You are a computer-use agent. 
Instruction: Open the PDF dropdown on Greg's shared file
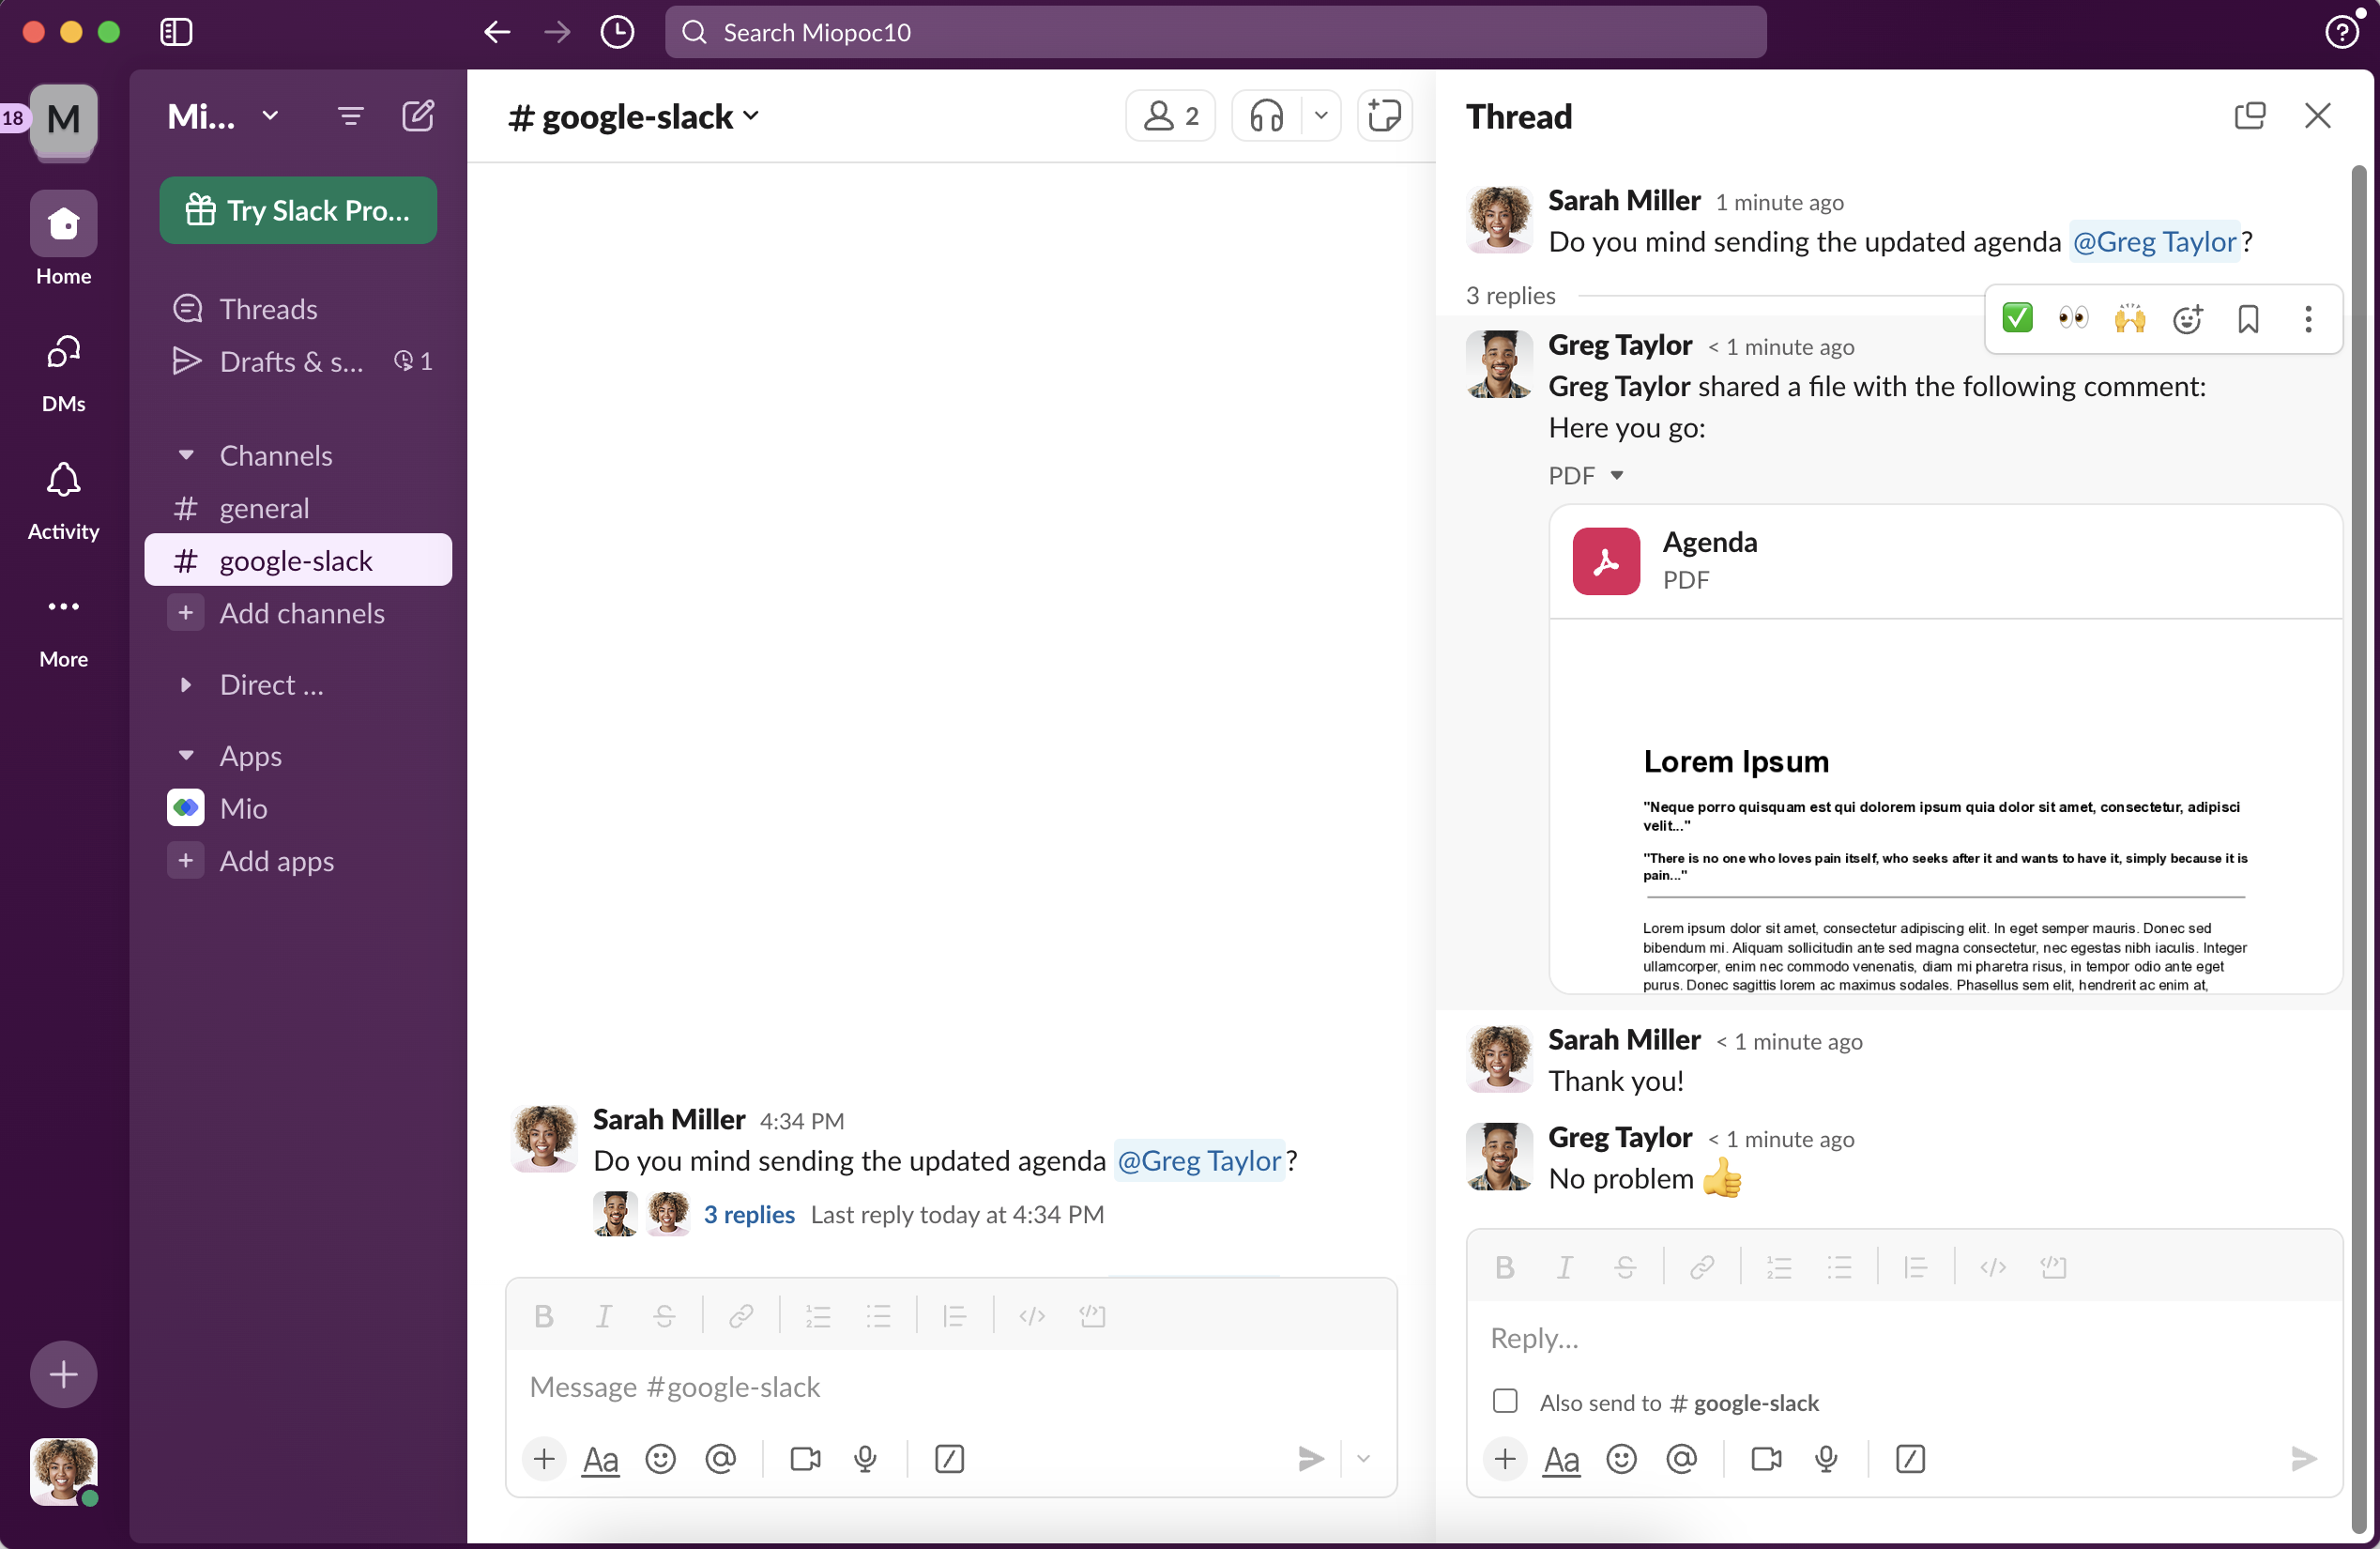coord(1618,474)
